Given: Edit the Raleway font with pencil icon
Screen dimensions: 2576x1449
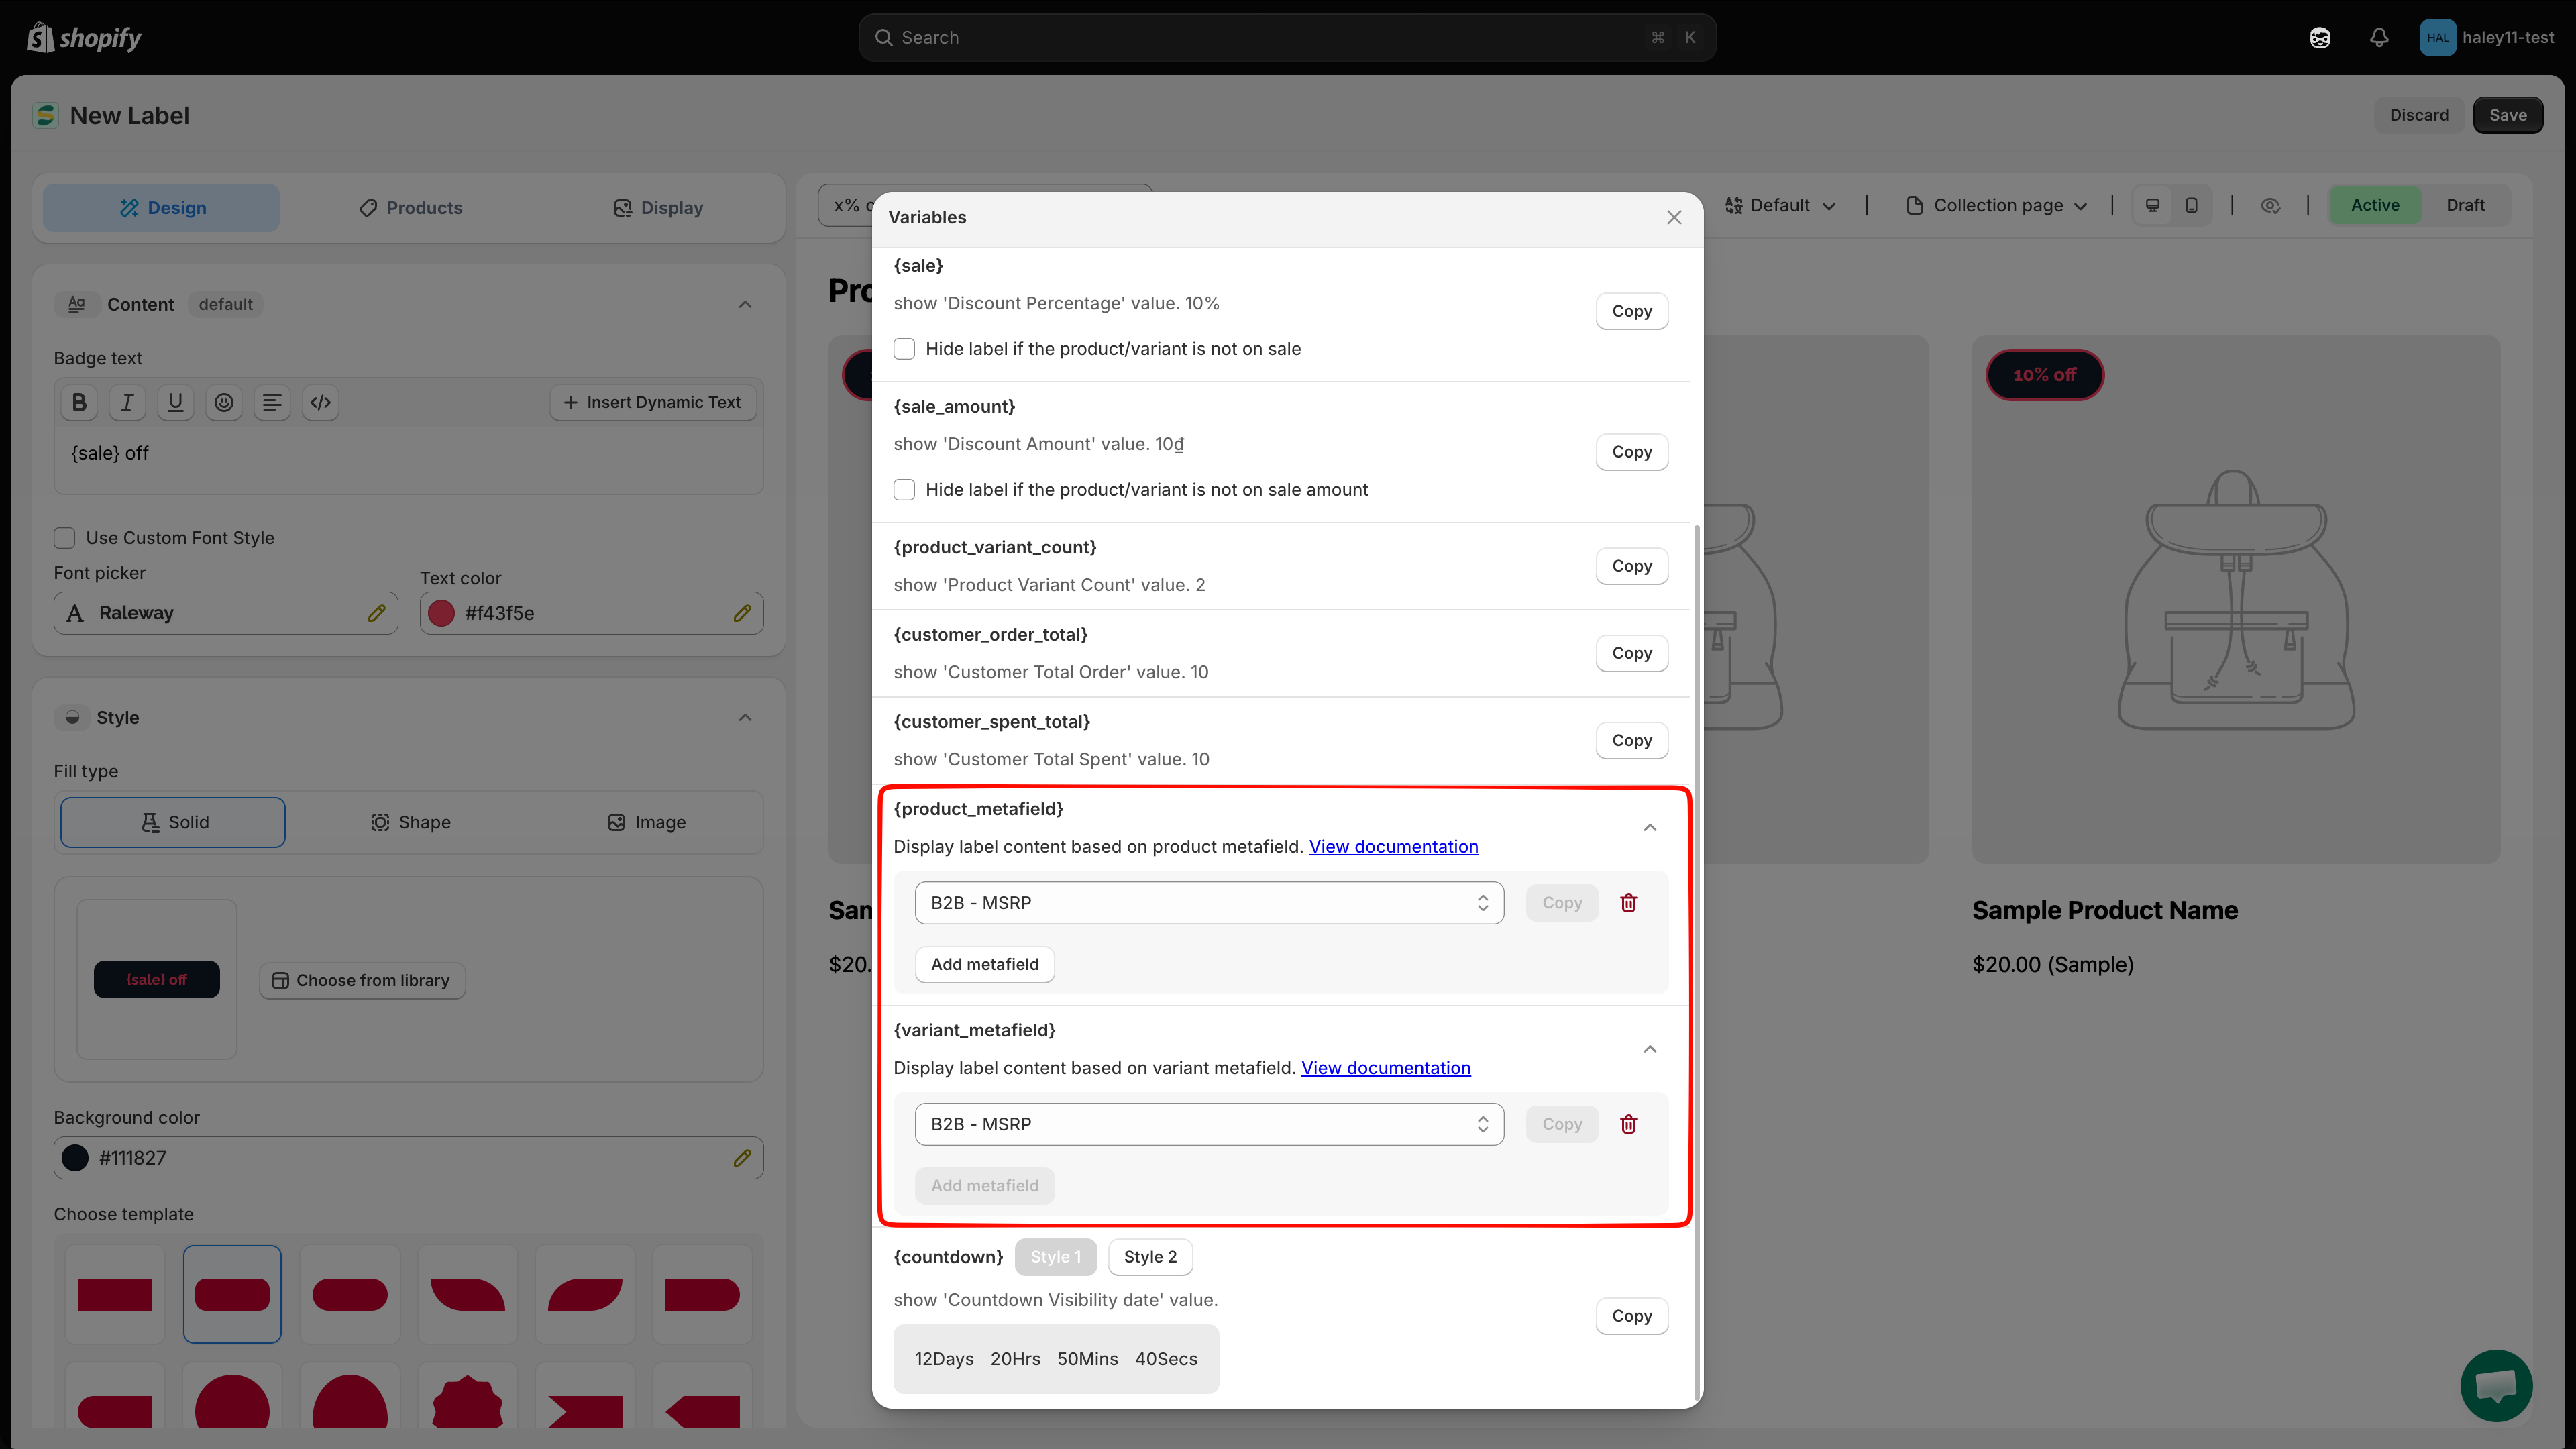Looking at the screenshot, I should [x=377, y=613].
